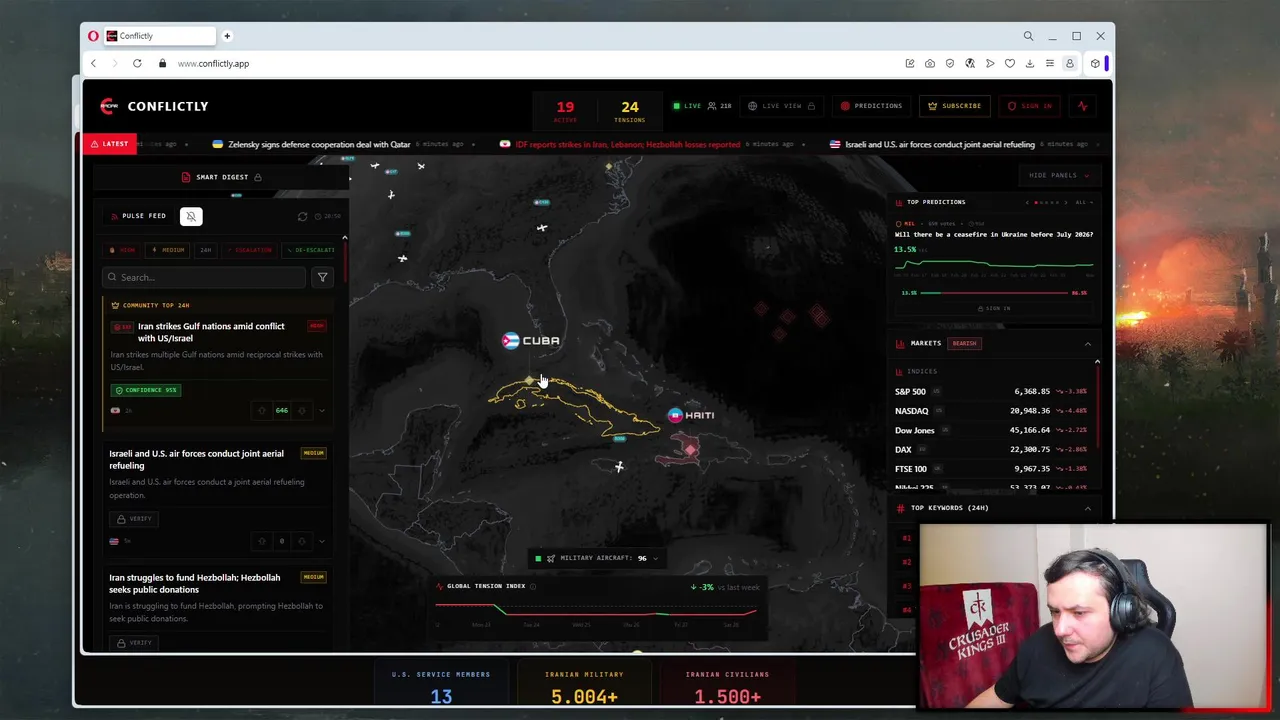
Task: Click the LATEST ticker label
Action: pos(108,144)
